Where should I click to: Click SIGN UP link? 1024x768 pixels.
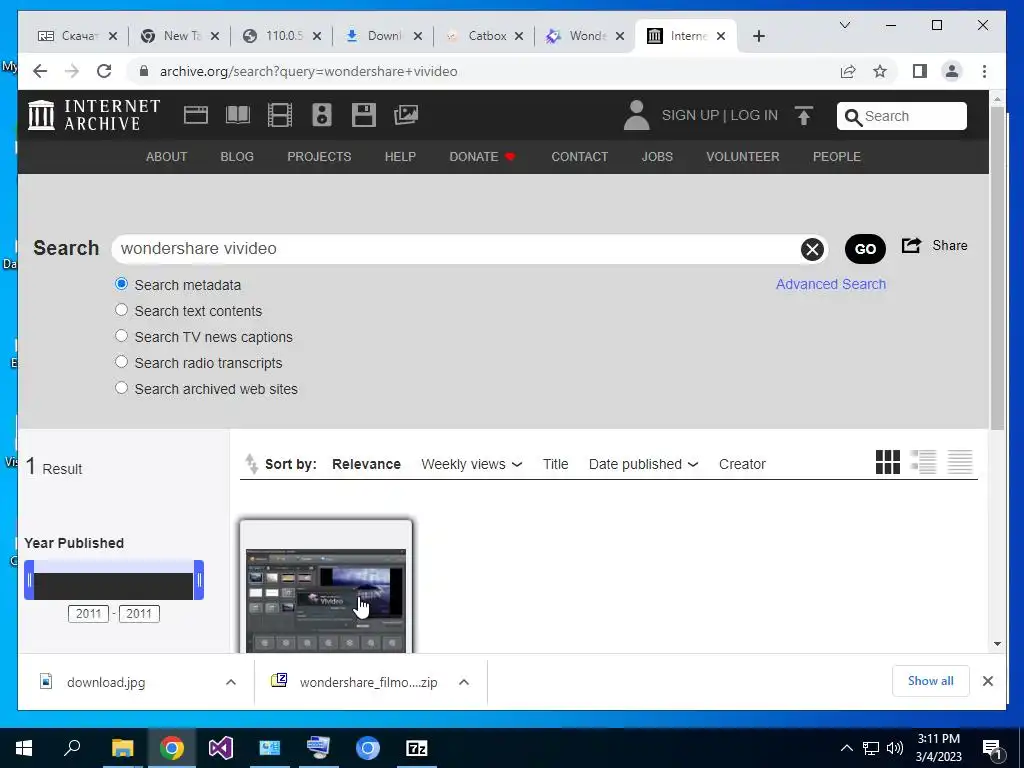click(x=690, y=115)
